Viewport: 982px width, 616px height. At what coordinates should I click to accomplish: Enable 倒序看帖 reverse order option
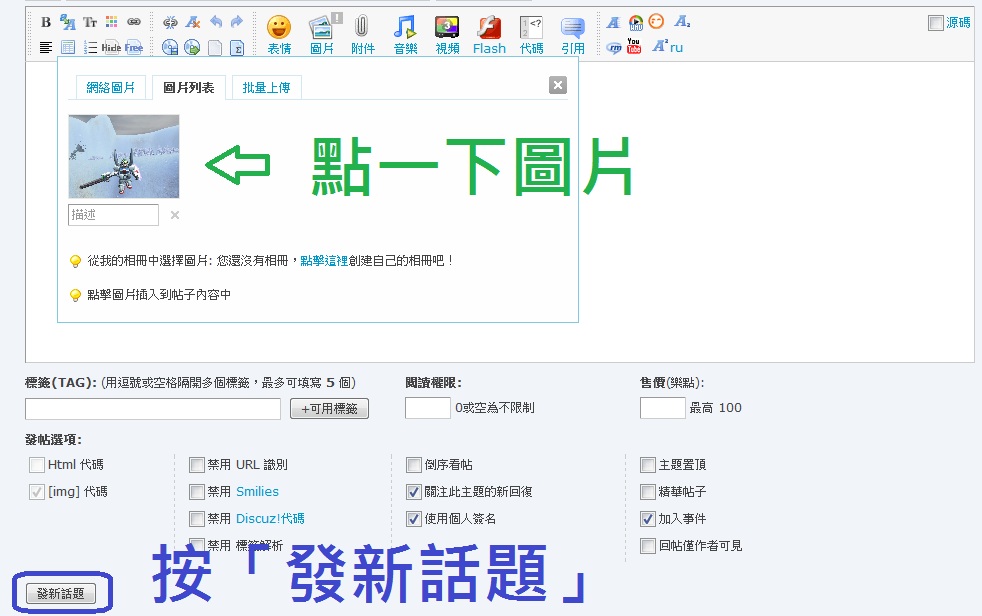click(413, 465)
